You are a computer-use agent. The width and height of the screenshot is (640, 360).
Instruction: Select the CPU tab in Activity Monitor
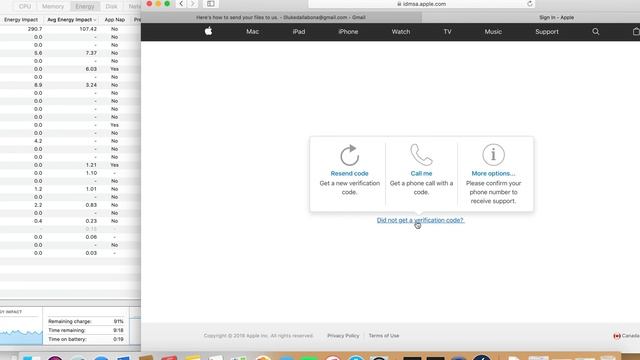(25, 6)
